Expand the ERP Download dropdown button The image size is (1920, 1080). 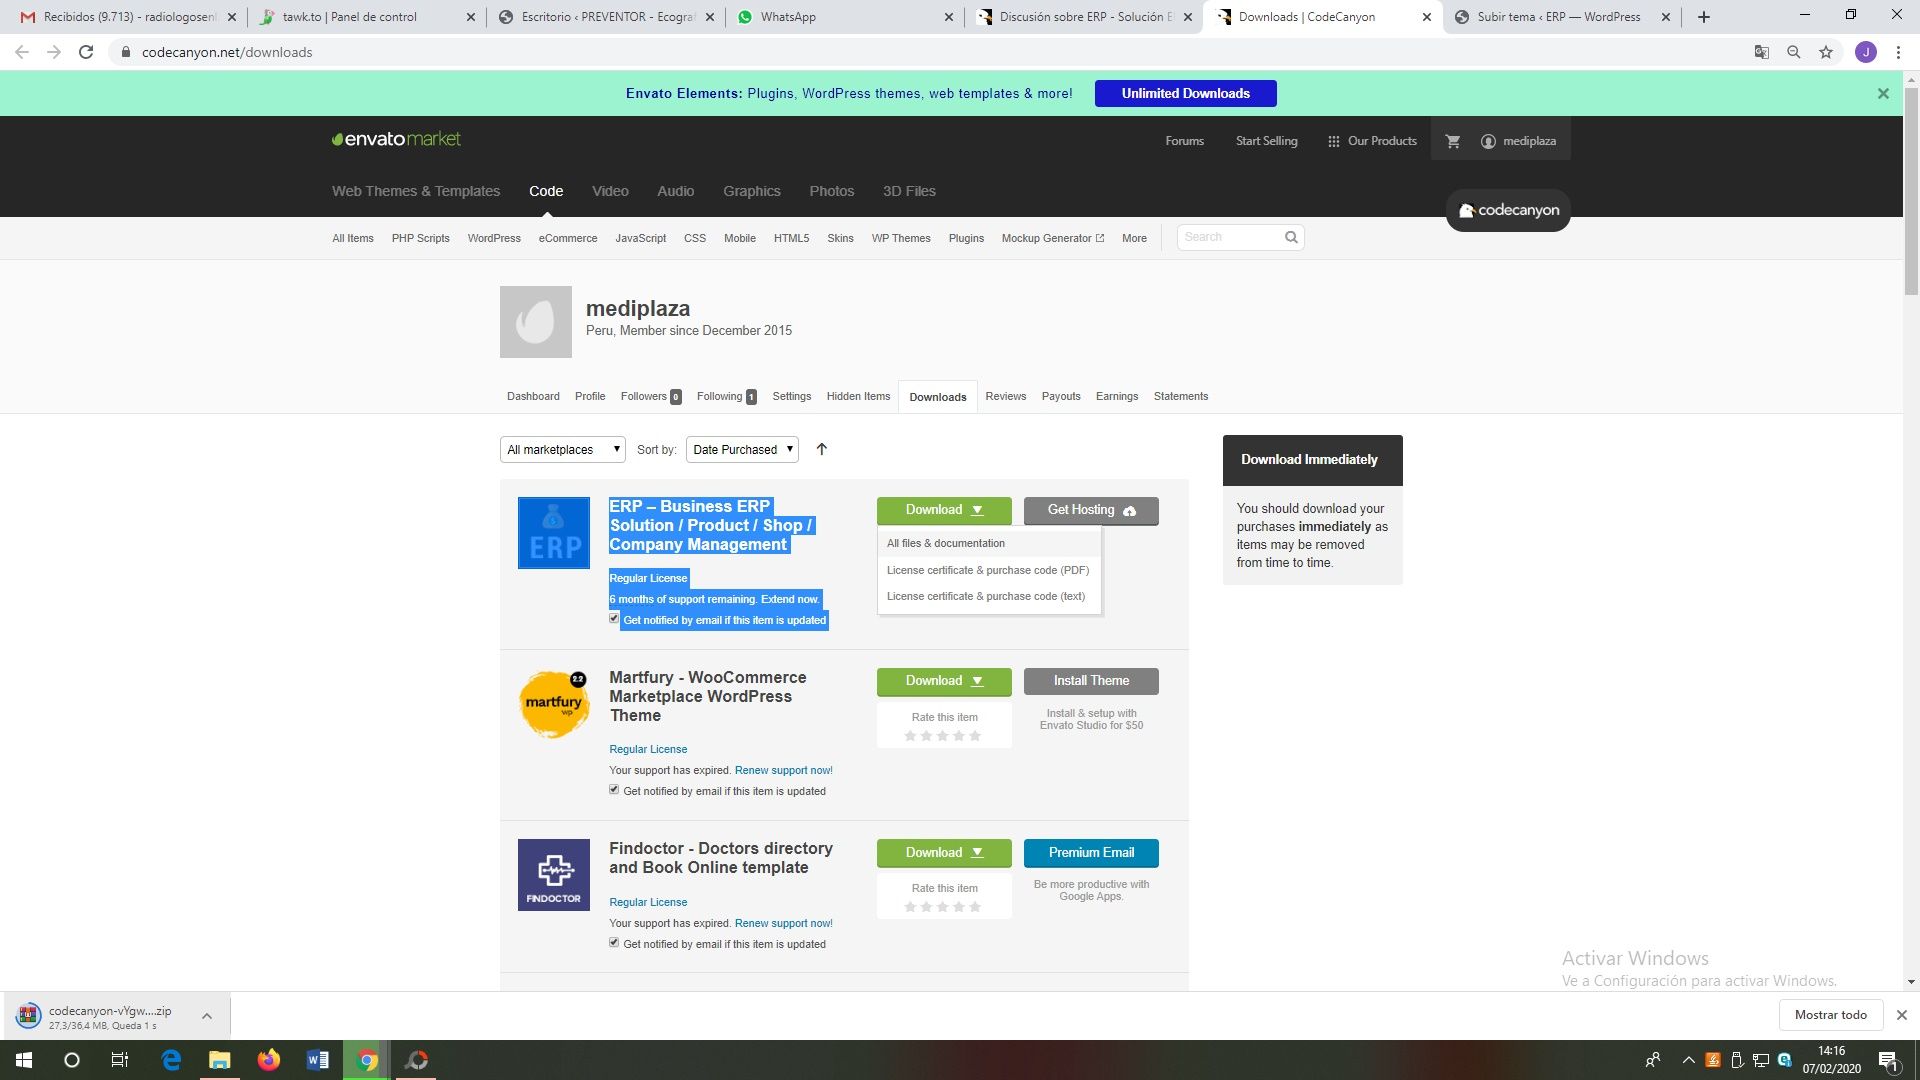pos(944,510)
